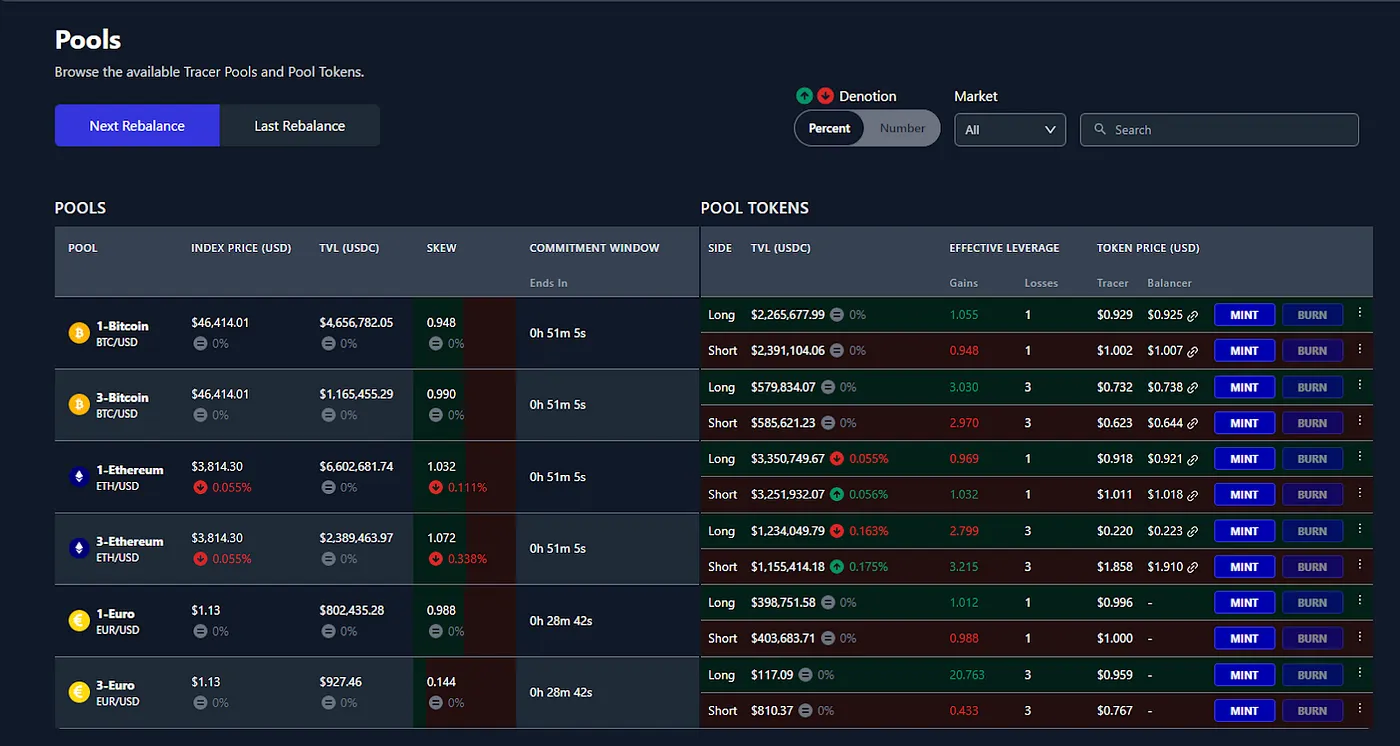This screenshot has width=1400, height=746.
Task: Switch Denotion toggle to Number
Action: point(902,128)
